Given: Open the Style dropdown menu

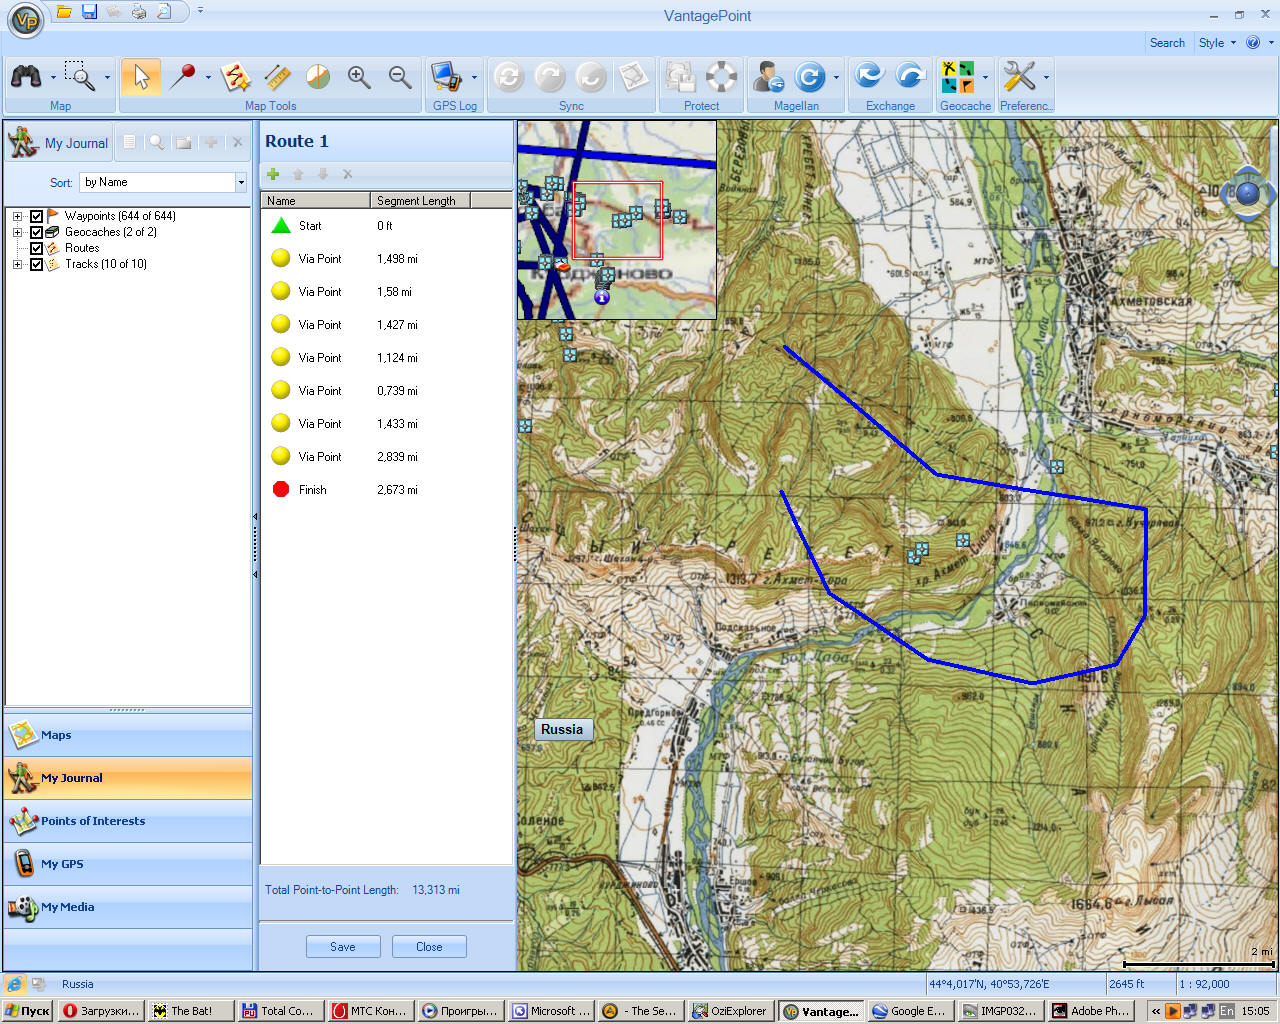Looking at the screenshot, I should [1217, 43].
